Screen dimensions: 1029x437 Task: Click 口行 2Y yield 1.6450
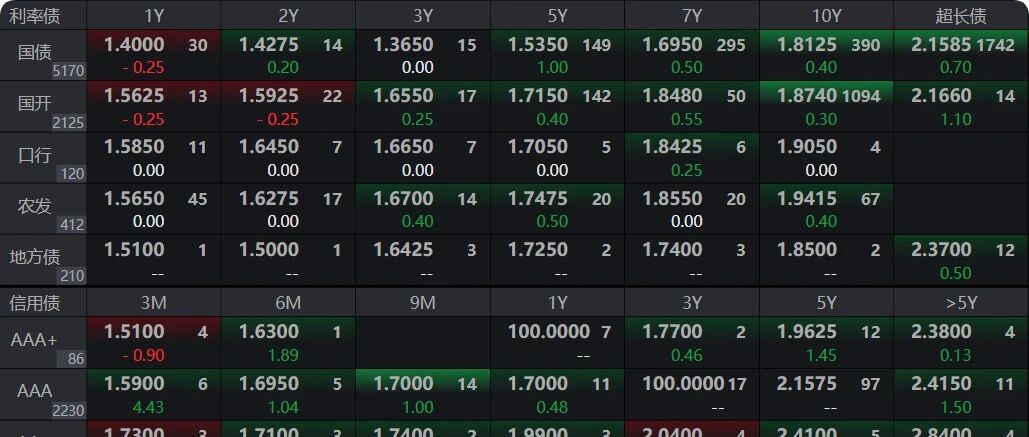269,146
